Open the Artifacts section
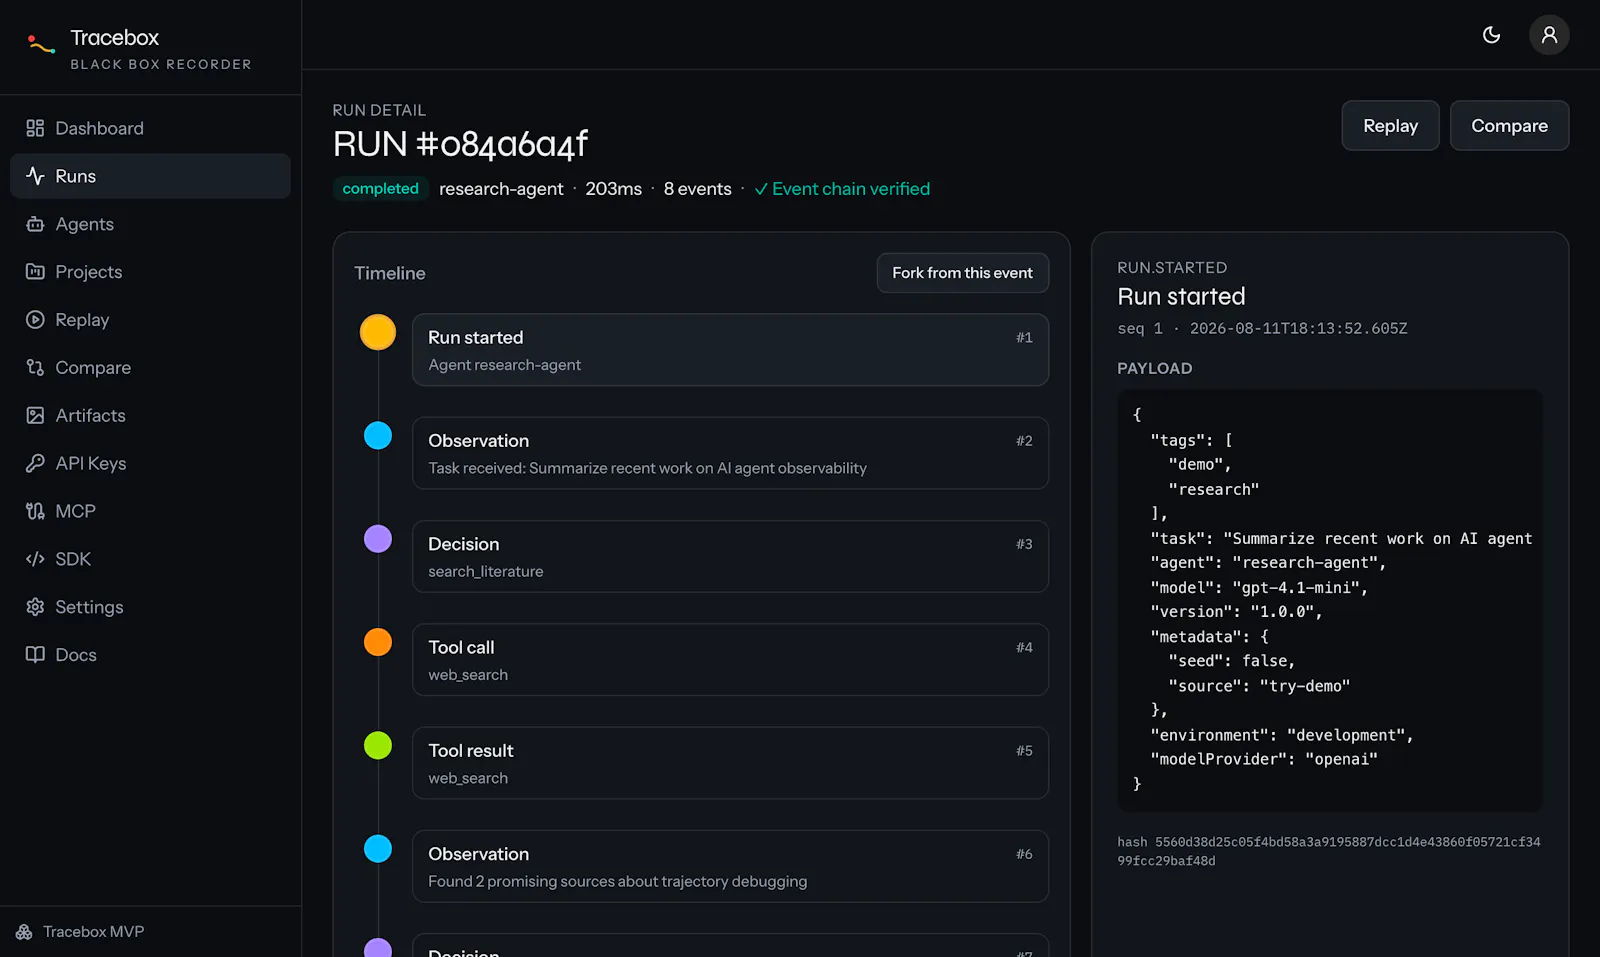This screenshot has width=1600, height=957. (x=150, y=415)
